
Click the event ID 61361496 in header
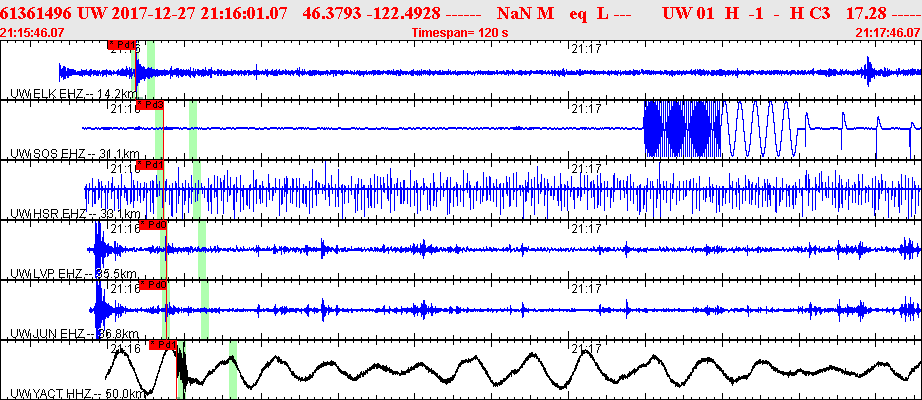37,12
